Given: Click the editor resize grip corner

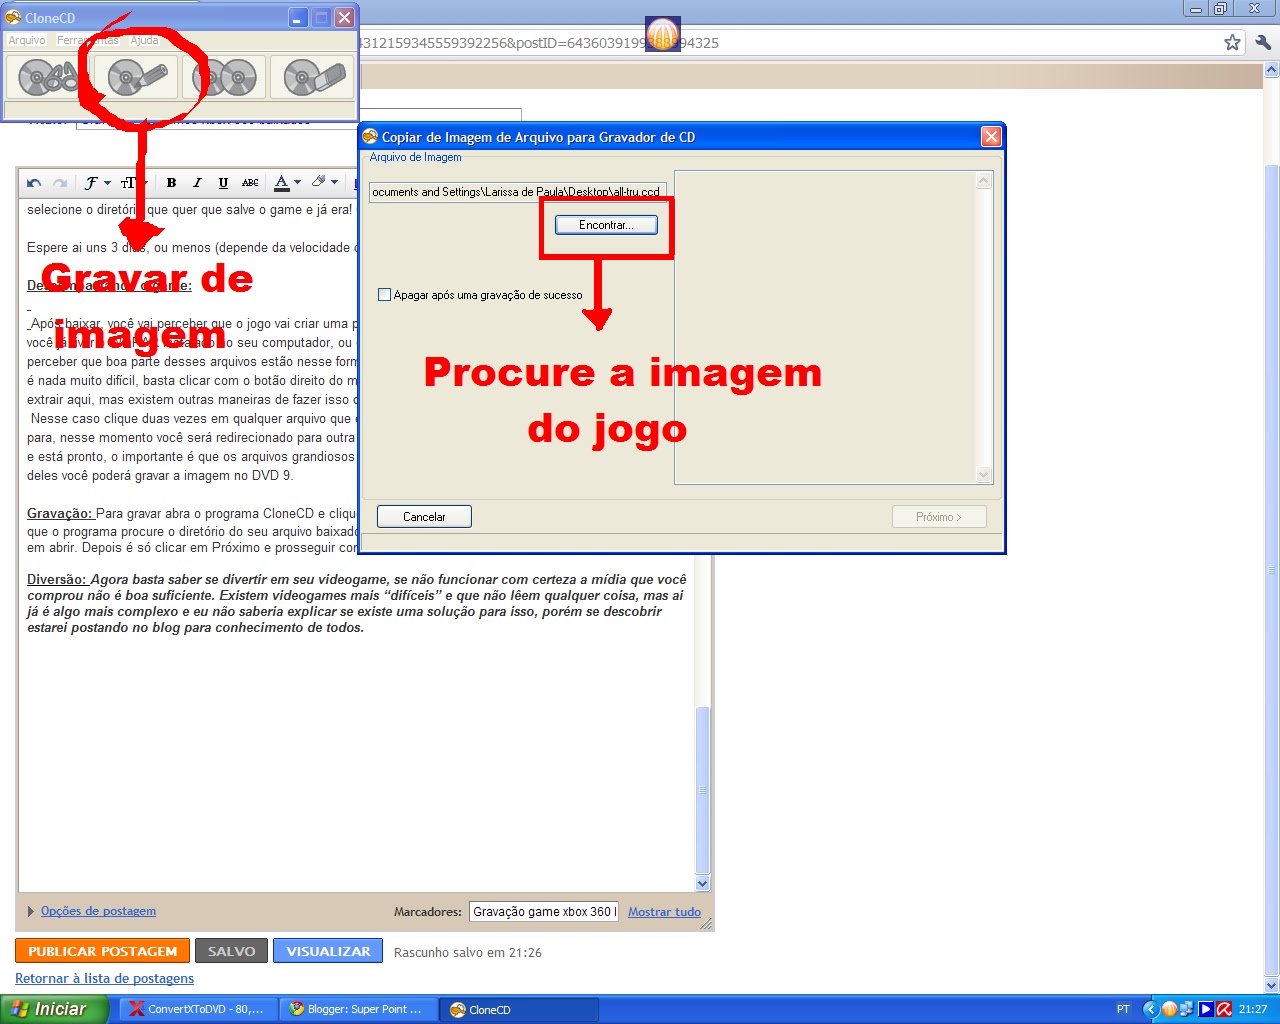Looking at the screenshot, I should 707,924.
